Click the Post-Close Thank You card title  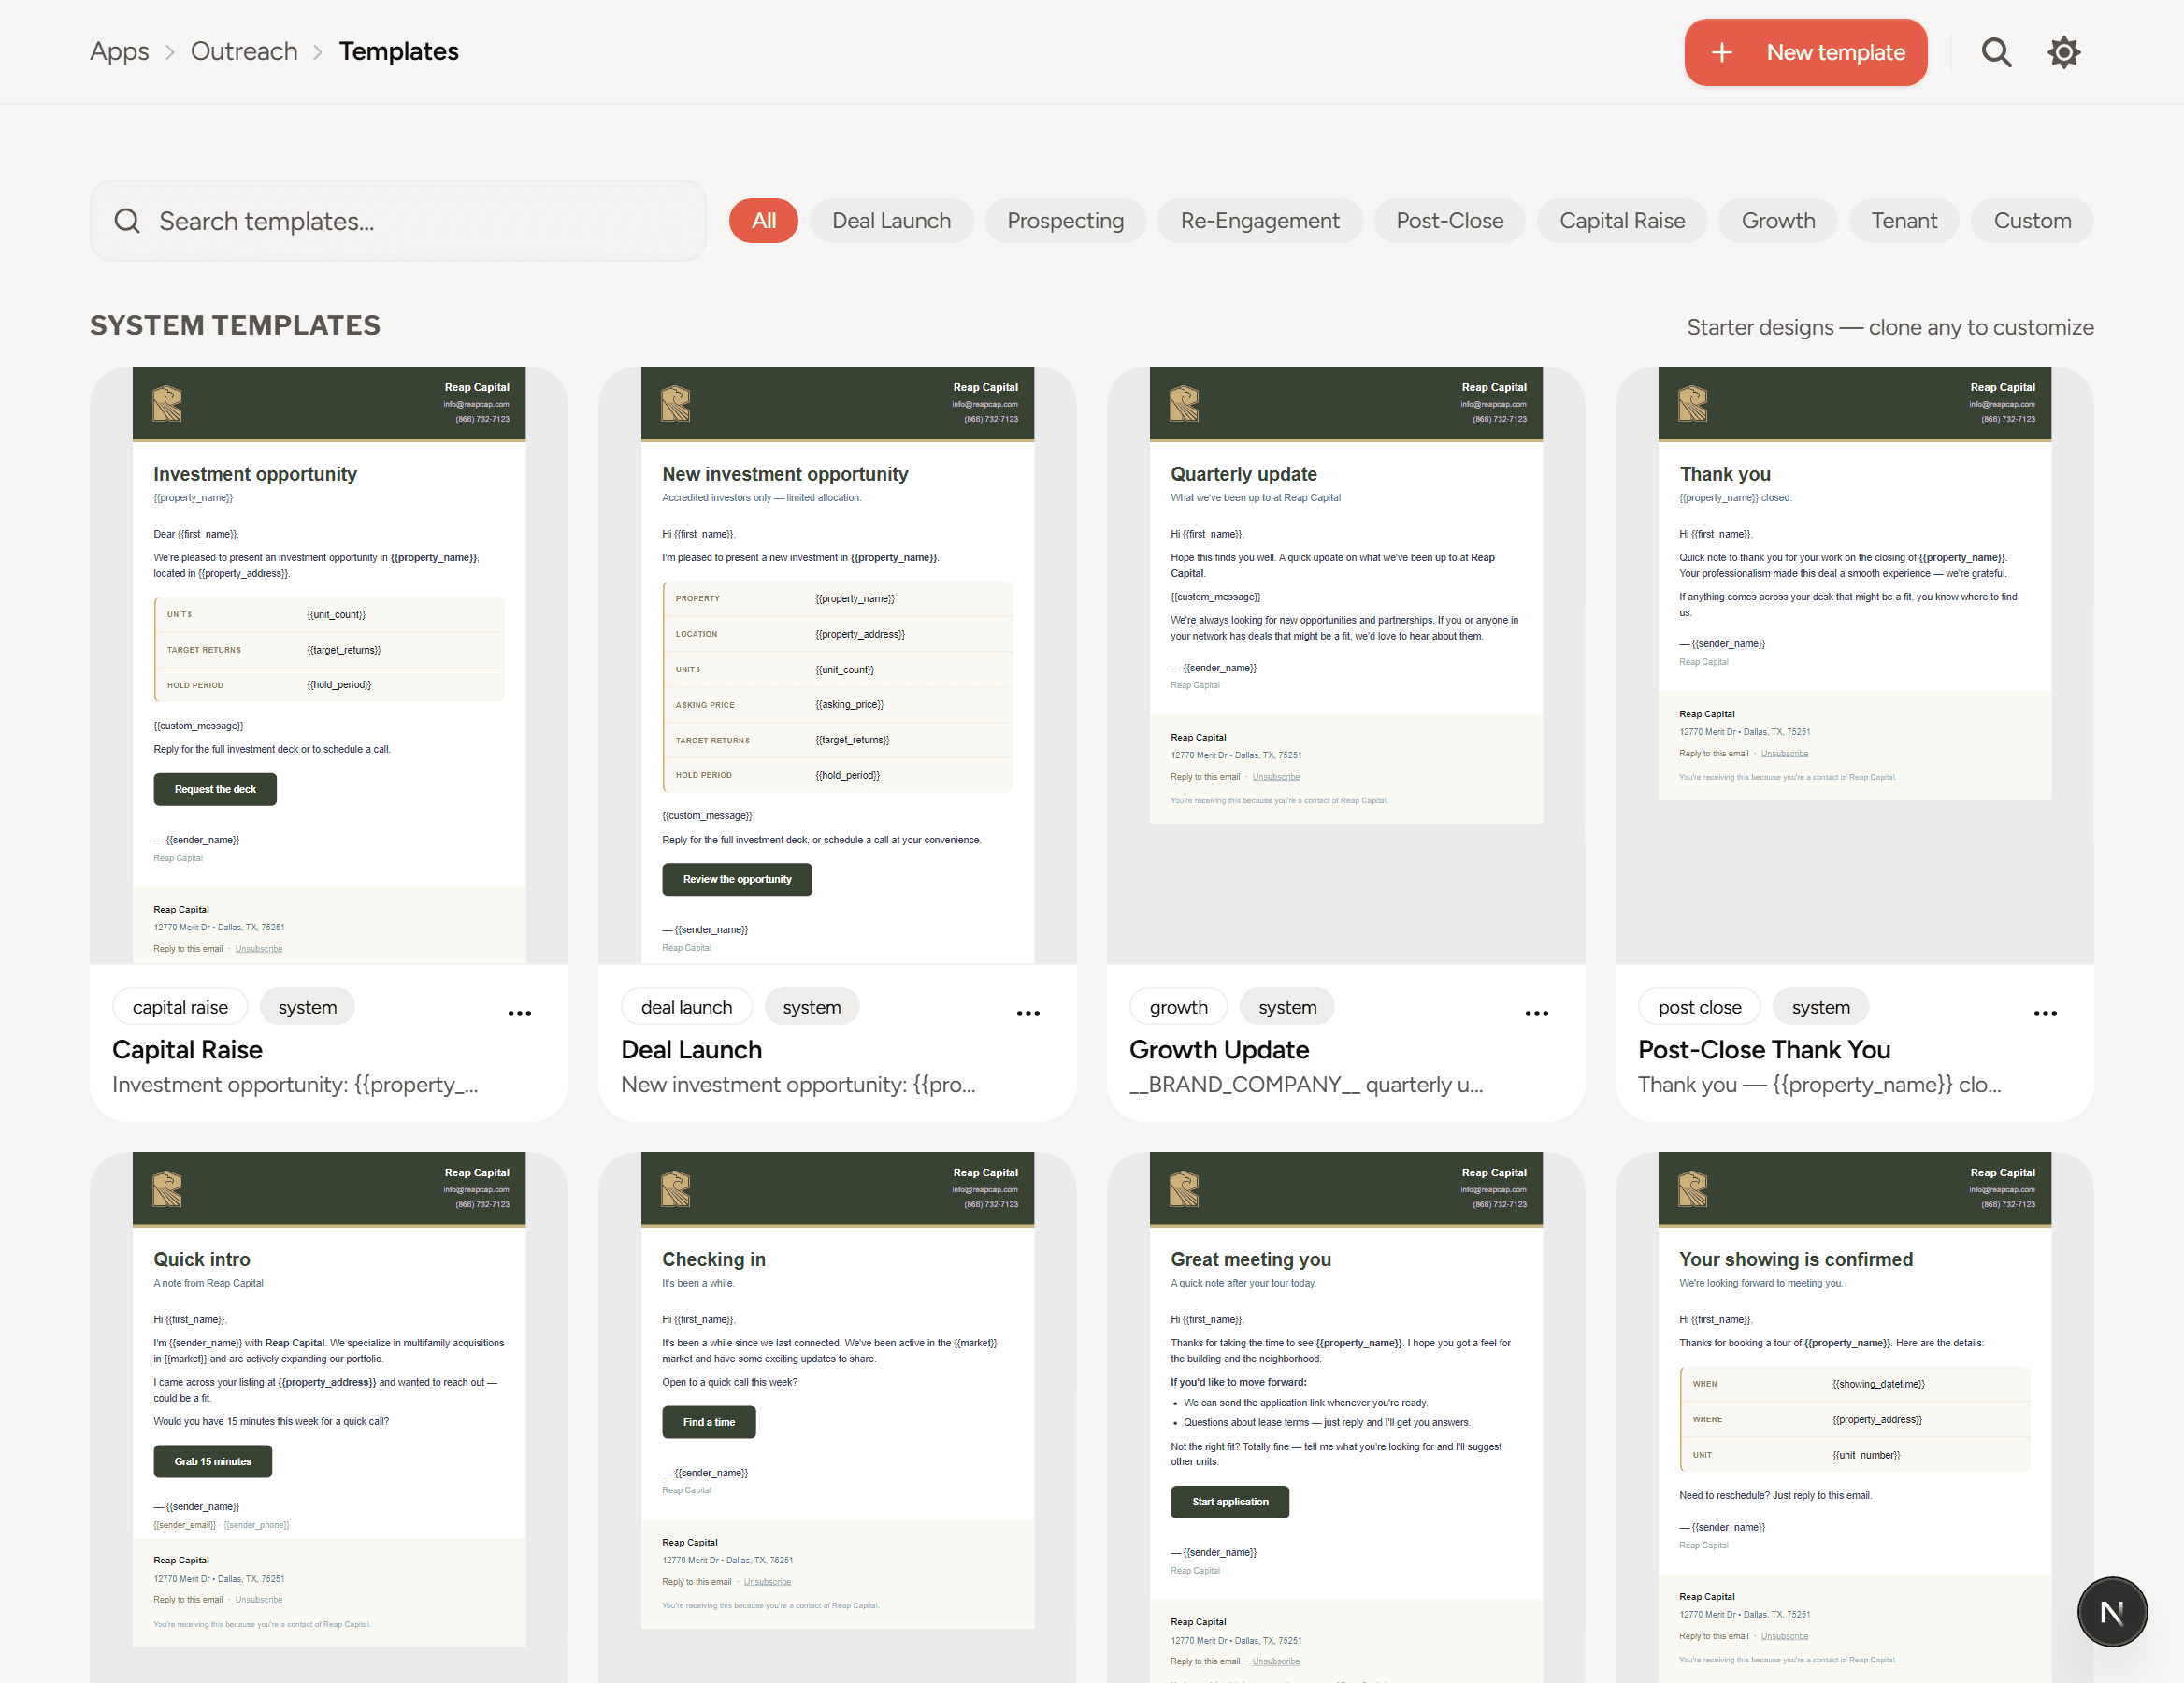pos(1764,1050)
